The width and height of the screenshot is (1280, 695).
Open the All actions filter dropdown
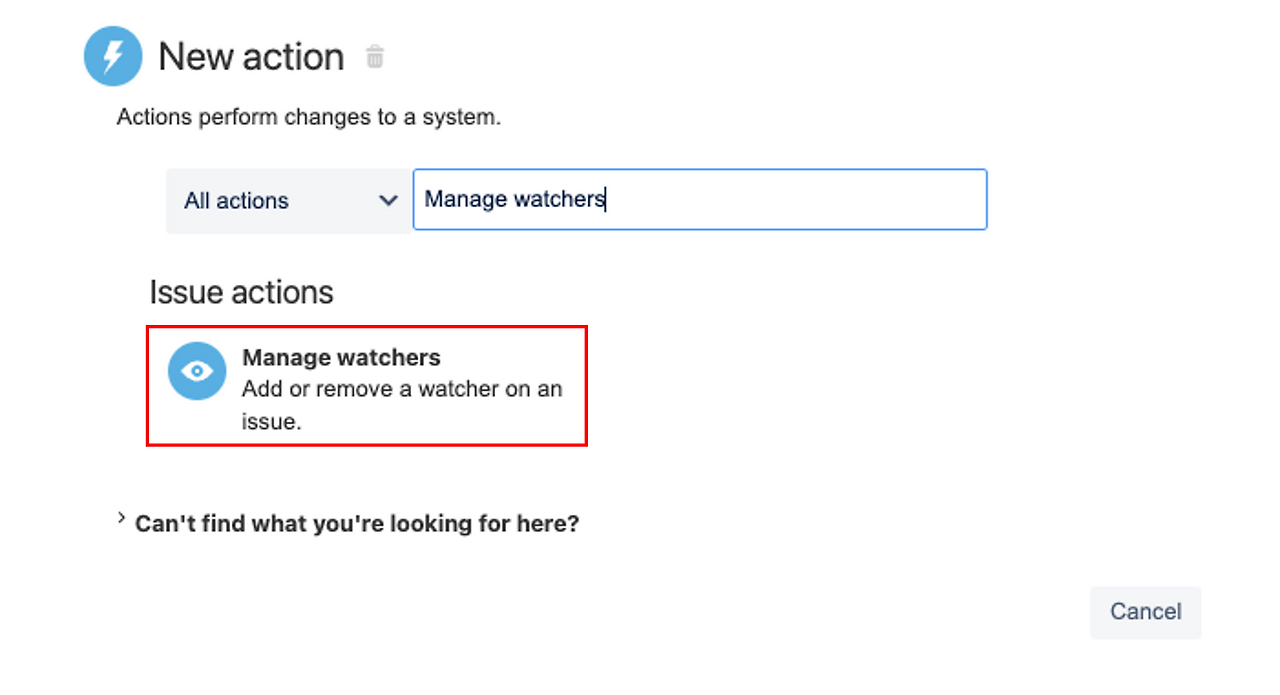(287, 200)
